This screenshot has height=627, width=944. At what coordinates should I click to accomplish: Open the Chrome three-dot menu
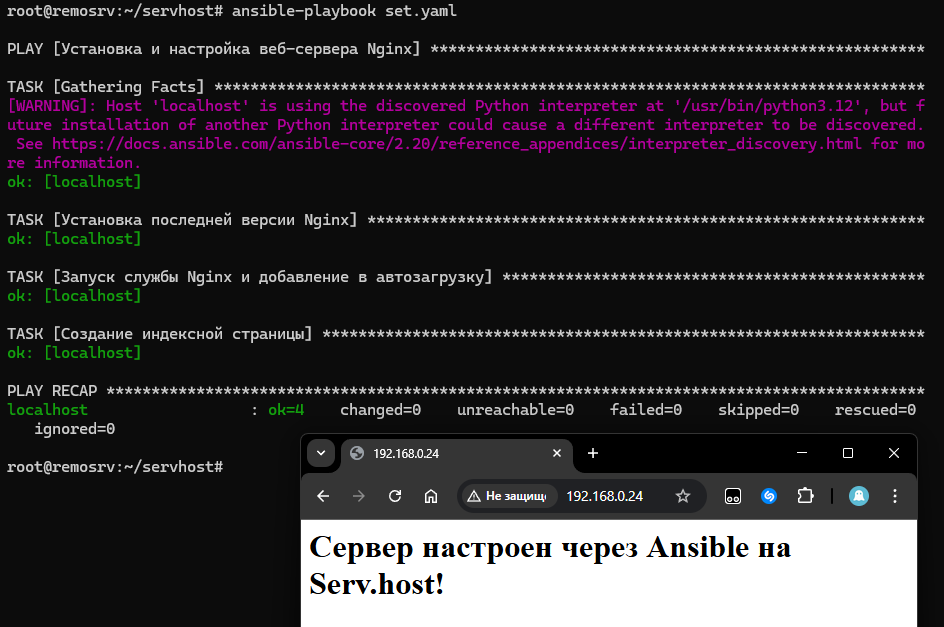[895, 496]
